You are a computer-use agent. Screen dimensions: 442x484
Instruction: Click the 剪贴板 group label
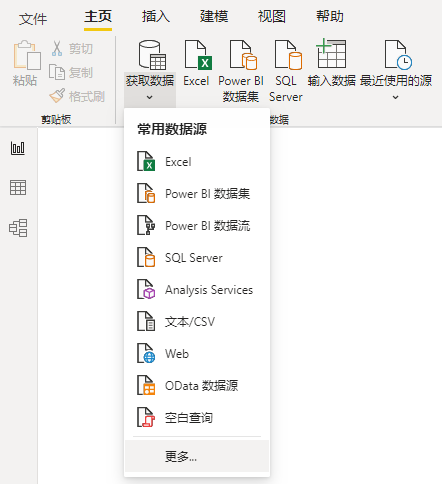(56, 119)
